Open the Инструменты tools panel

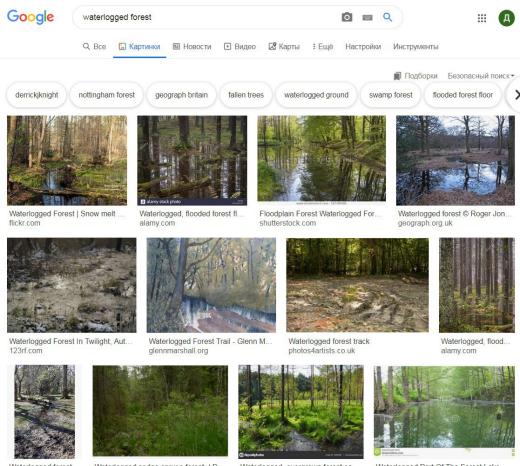pos(416,47)
